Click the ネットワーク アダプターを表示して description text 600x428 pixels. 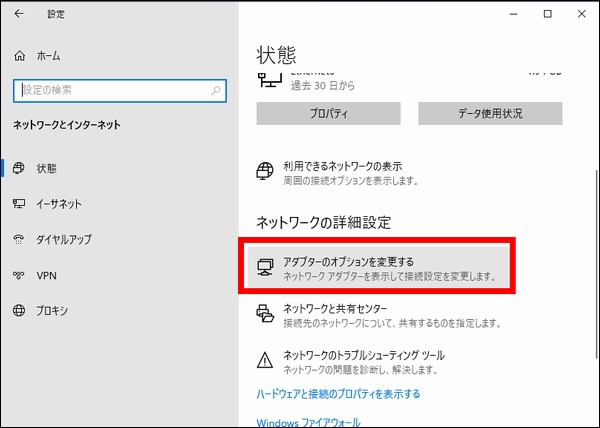click(390, 276)
